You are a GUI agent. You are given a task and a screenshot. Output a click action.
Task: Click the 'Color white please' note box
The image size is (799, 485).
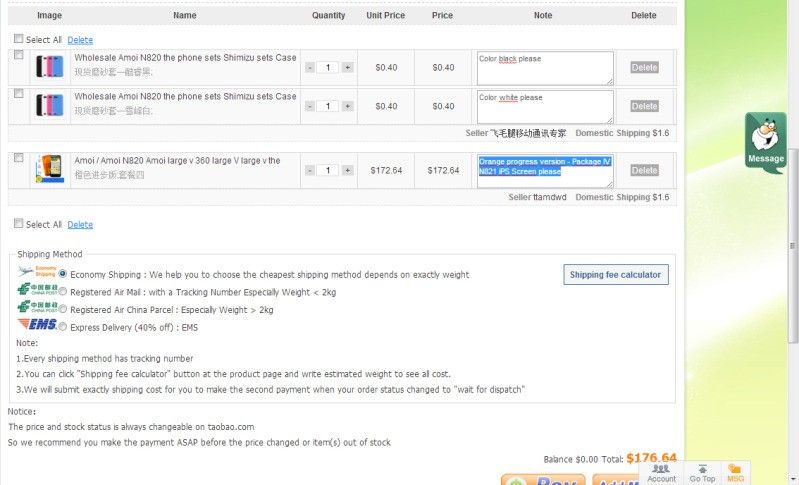(x=545, y=106)
